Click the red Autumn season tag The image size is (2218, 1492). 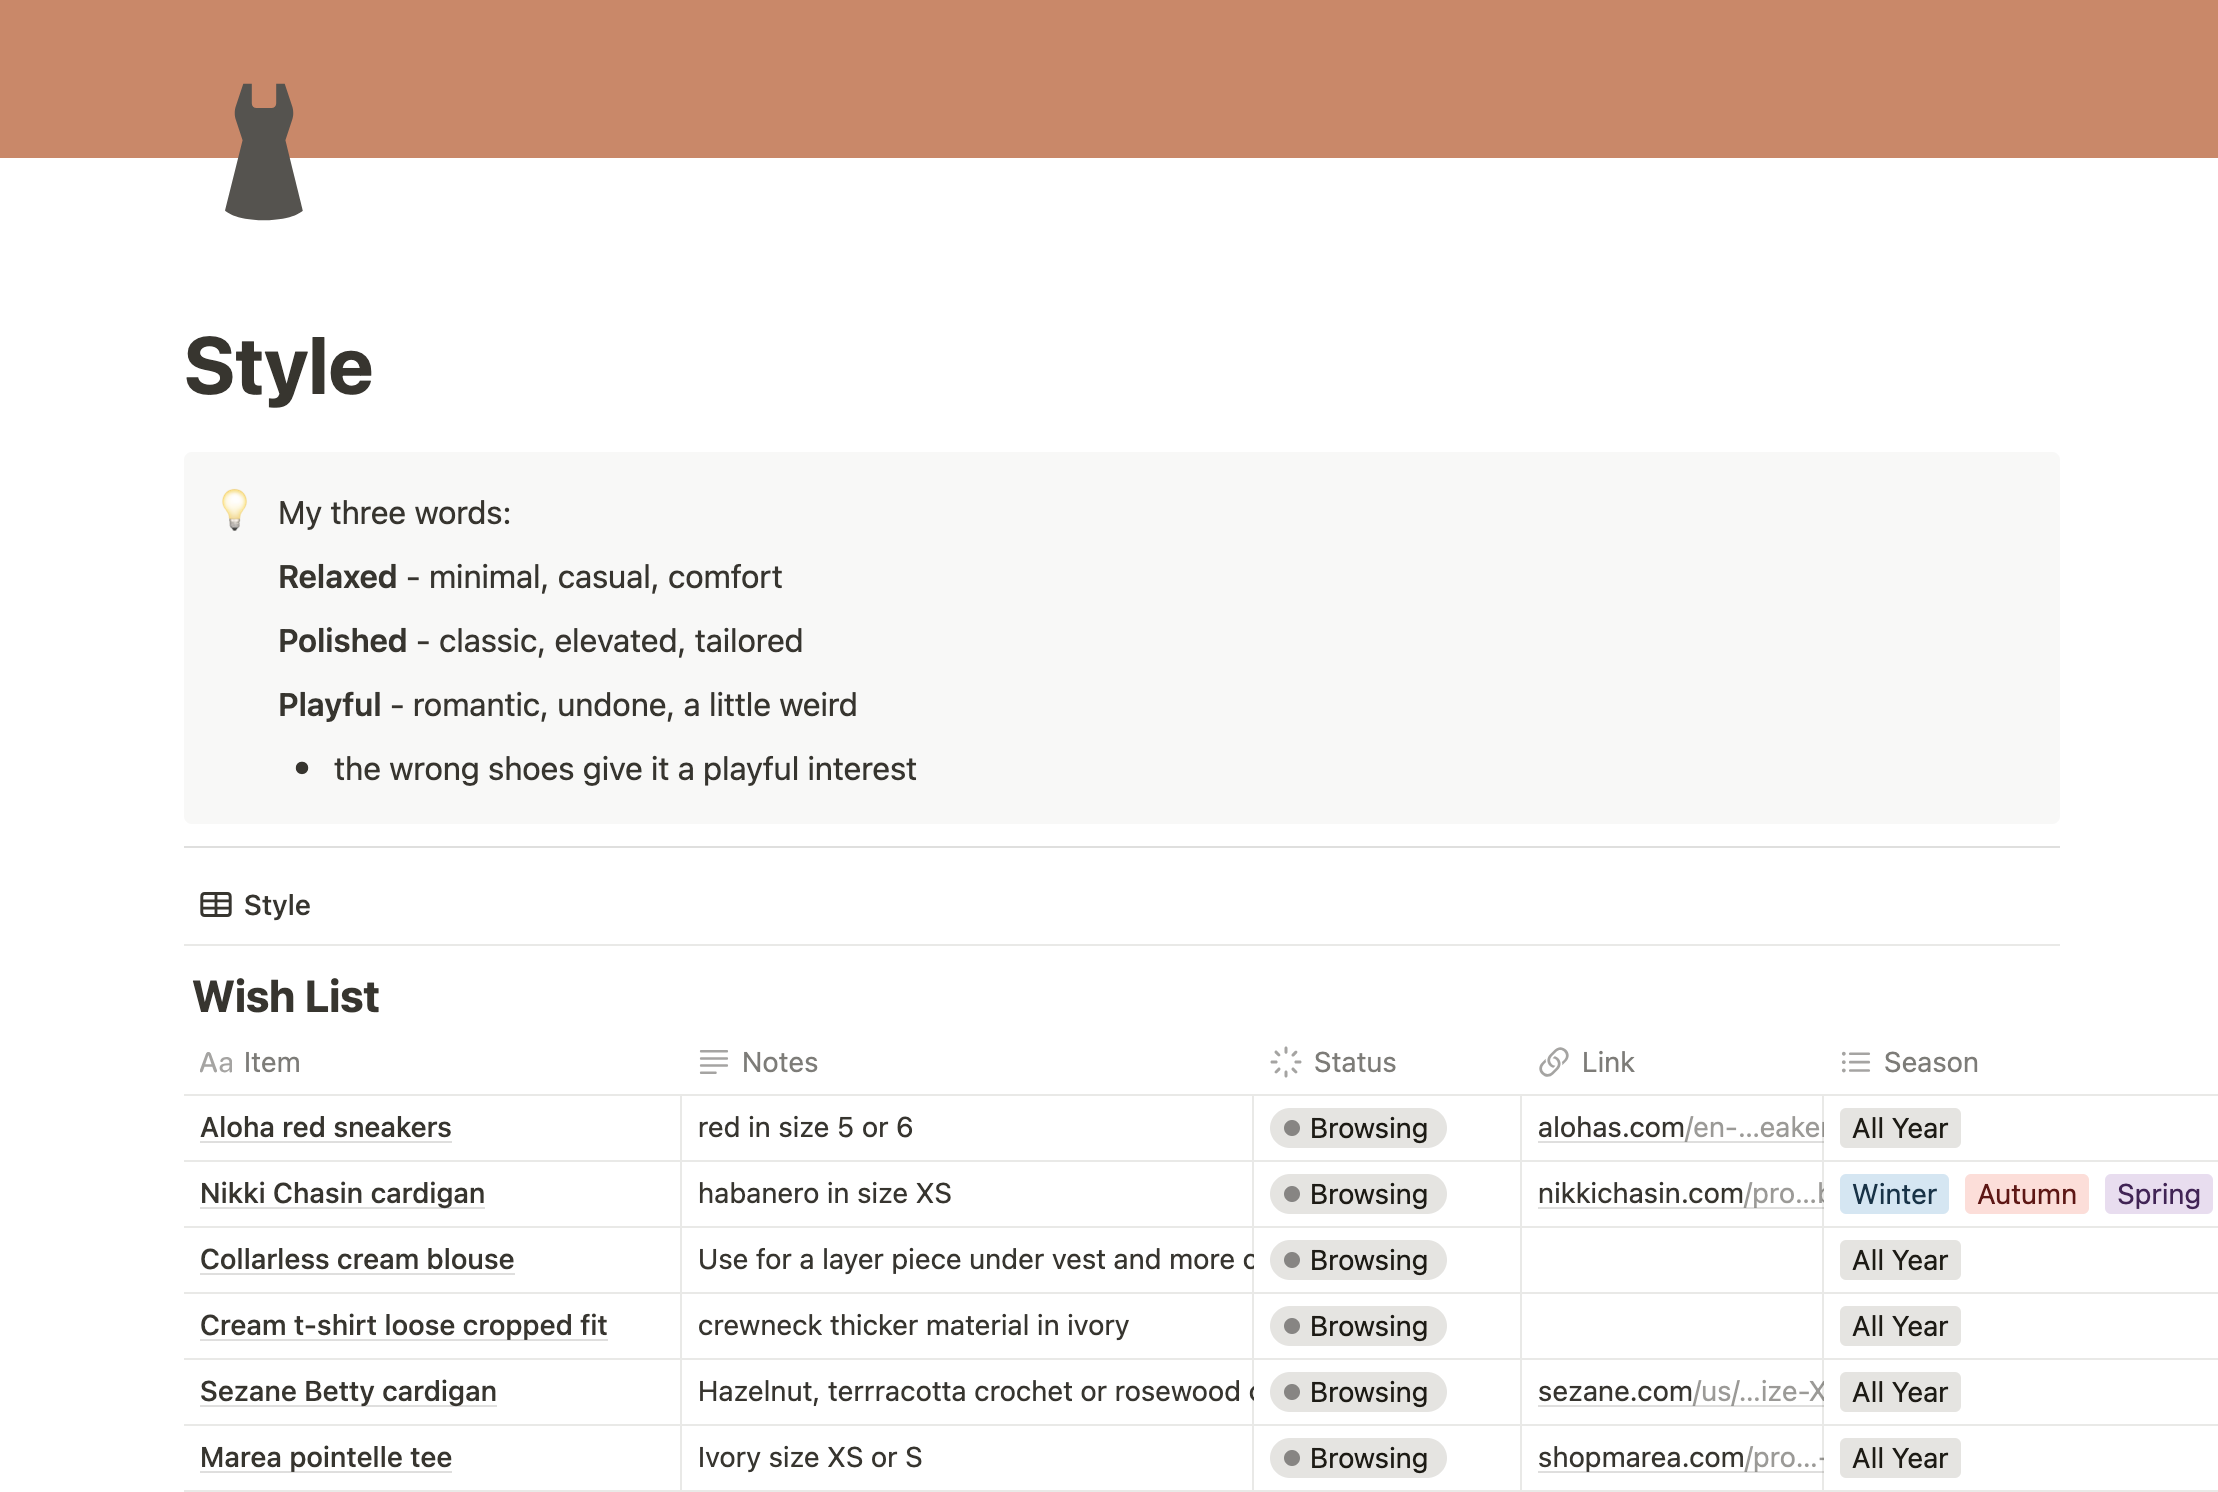(x=2026, y=1194)
